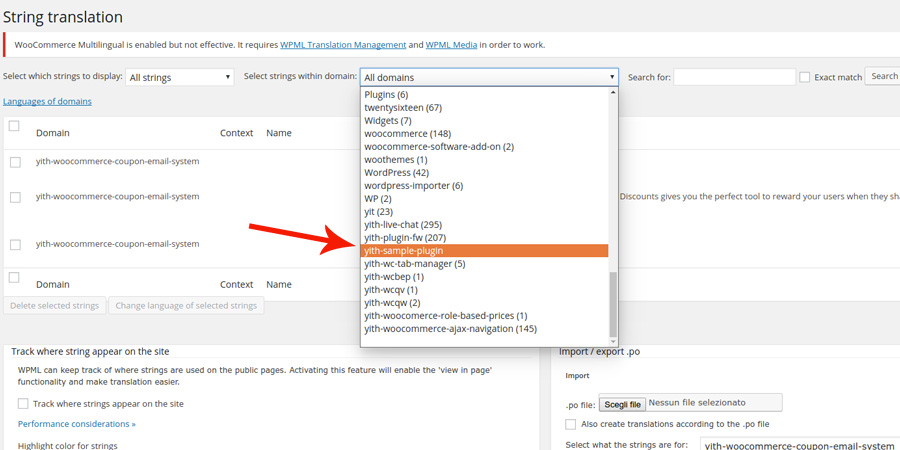Check 'Also create translations according to the .po file'
Image resolution: width=900 pixels, height=450 pixels.
[x=571, y=424]
